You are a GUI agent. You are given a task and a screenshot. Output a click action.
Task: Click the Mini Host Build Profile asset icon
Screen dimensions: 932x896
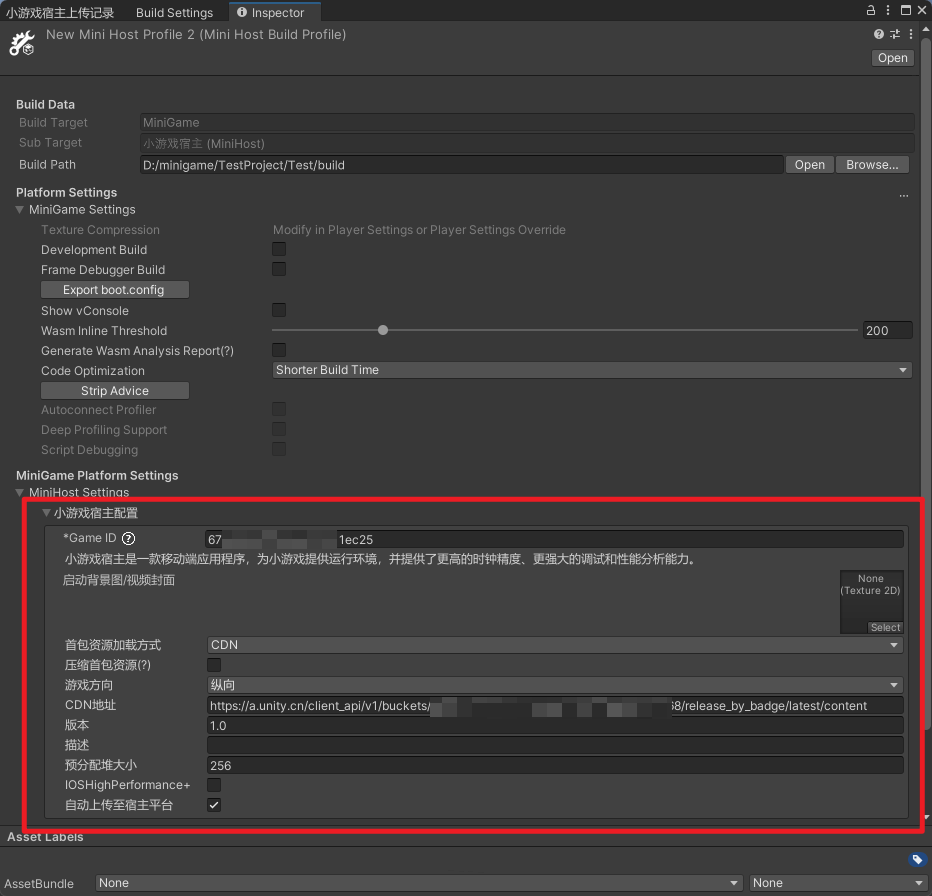22,43
